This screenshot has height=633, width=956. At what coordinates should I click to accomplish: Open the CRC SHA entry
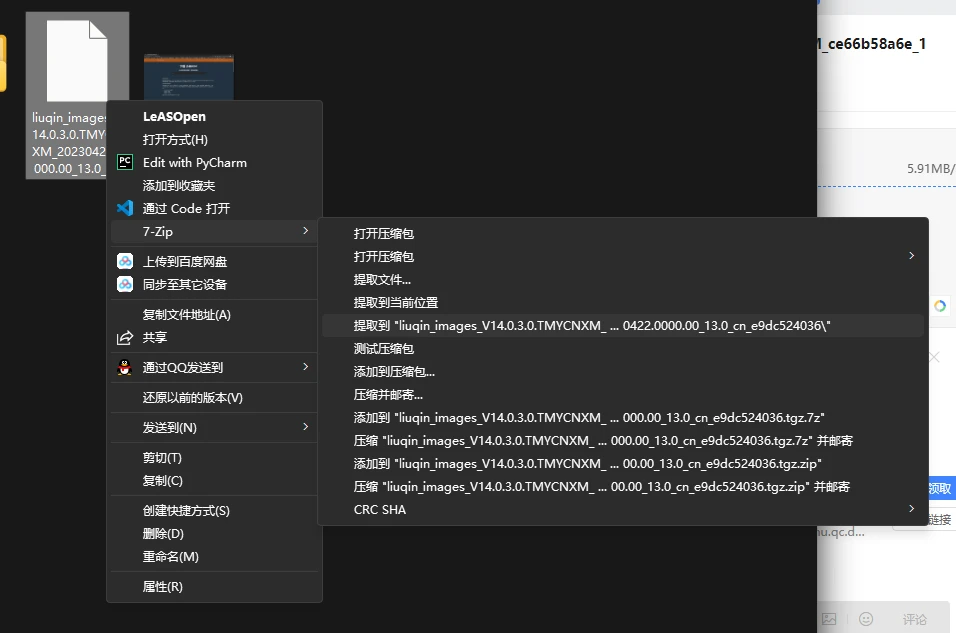click(x=623, y=510)
